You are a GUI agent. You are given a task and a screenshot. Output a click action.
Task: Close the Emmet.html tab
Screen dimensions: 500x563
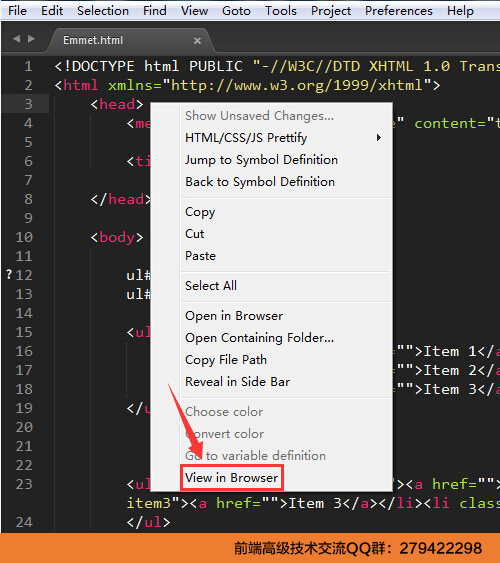point(197,41)
